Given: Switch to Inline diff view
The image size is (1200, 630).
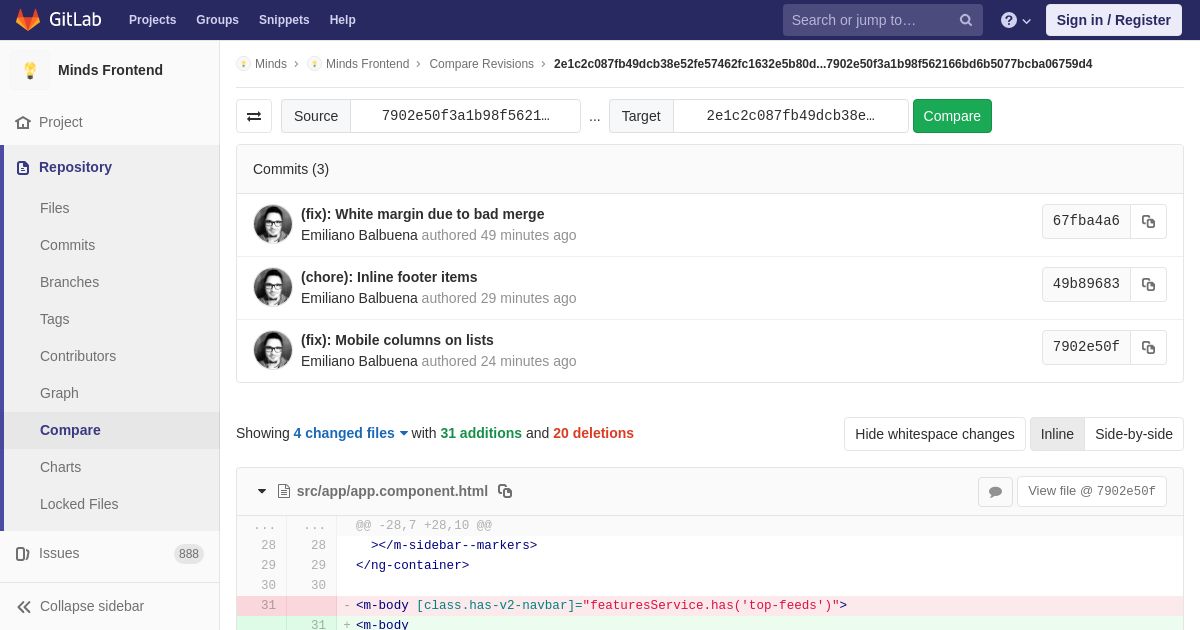Looking at the screenshot, I should 1057,434.
